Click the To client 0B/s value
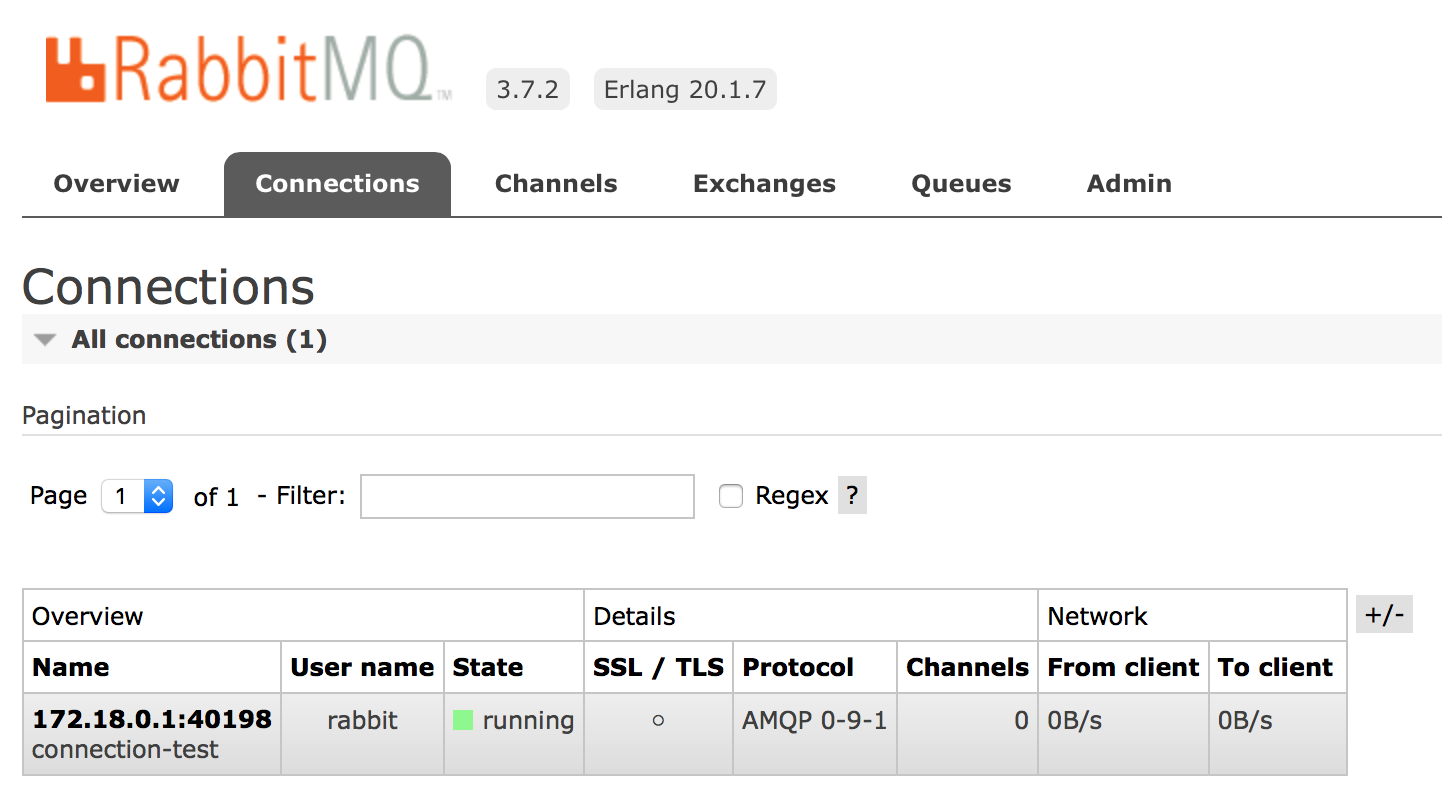Screen dimensions: 1442x794 [1245, 720]
